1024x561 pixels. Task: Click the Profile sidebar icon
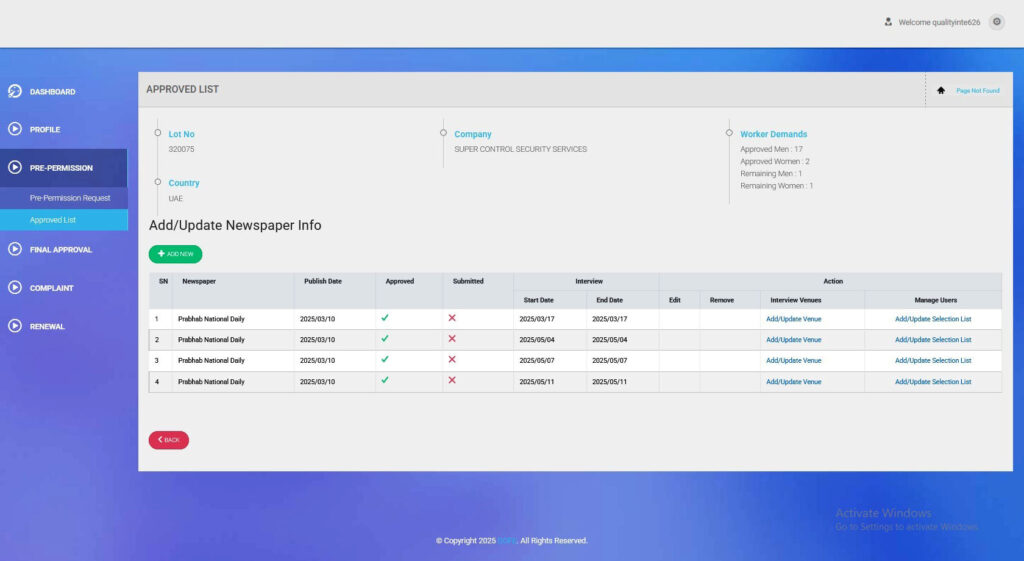[x=15, y=129]
